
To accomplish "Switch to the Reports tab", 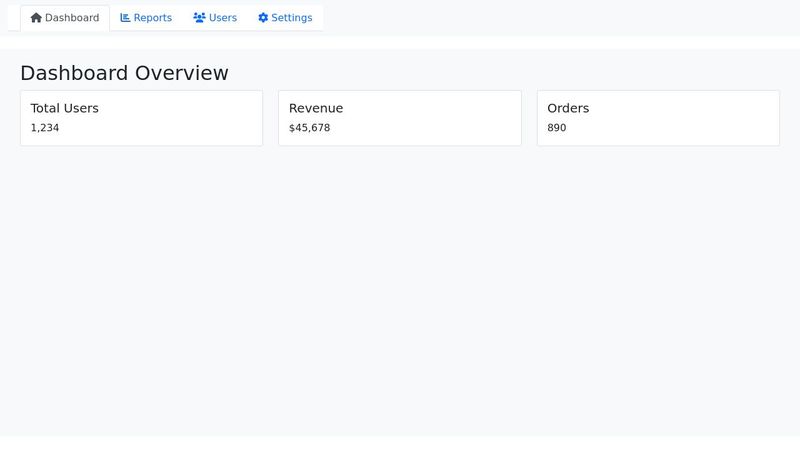I will pyautogui.click(x=152, y=18).
